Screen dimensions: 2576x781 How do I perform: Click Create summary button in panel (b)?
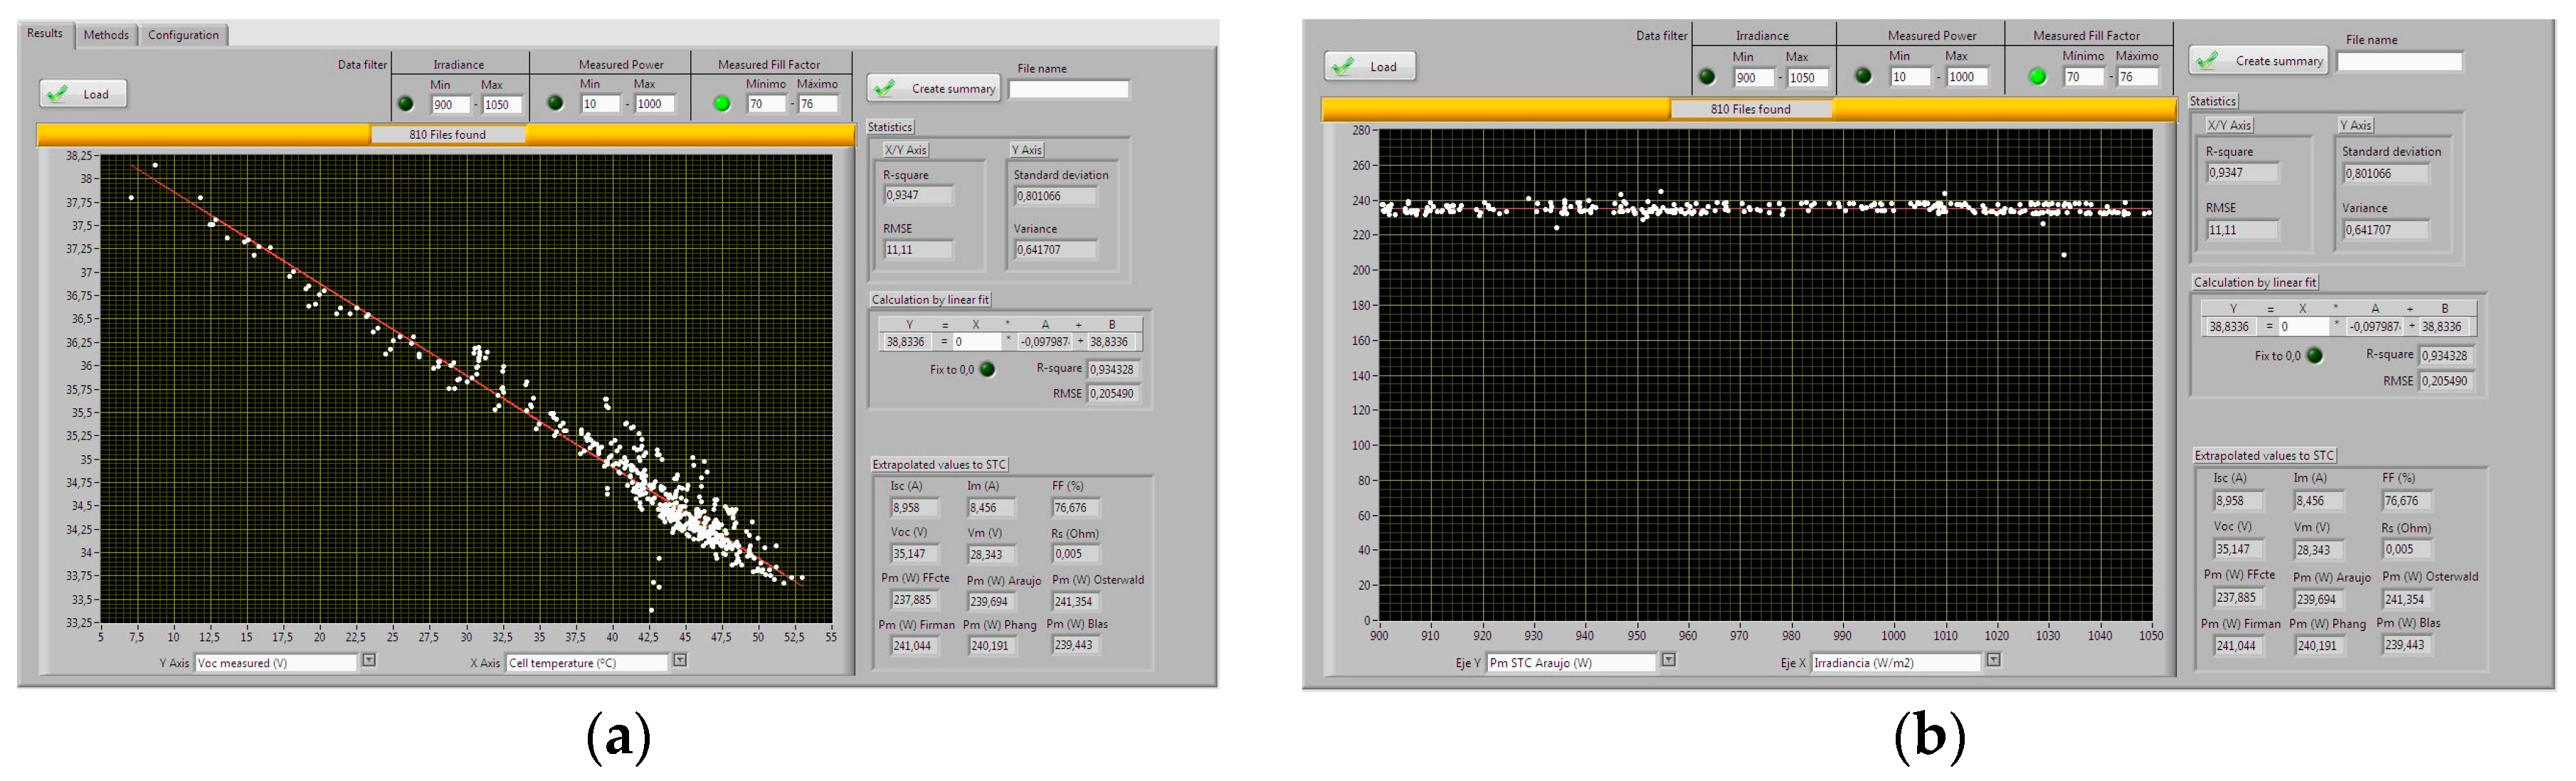coord(2258,61)
